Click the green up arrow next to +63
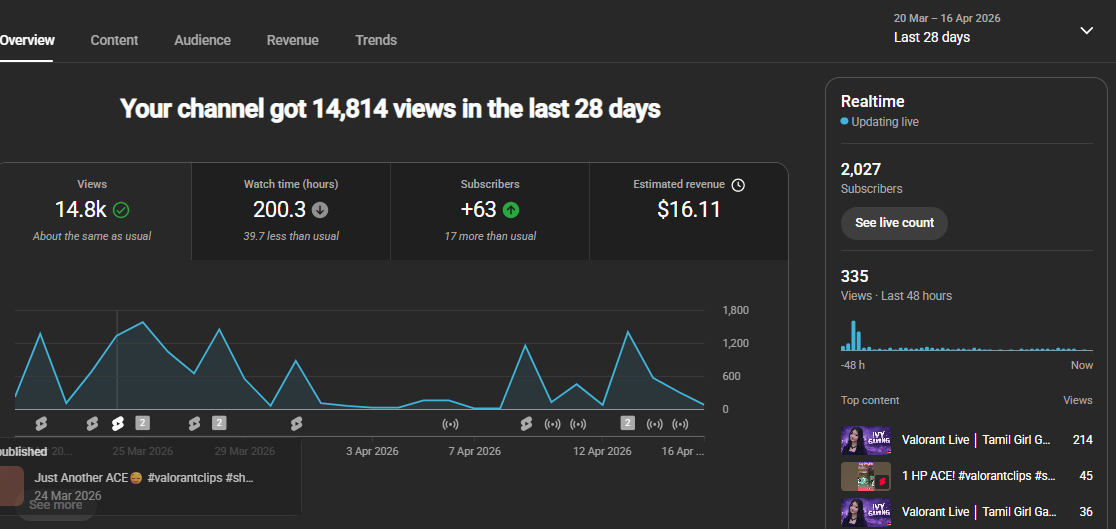1116x529 pixels. pyautogui.click(x=511, y=210)
